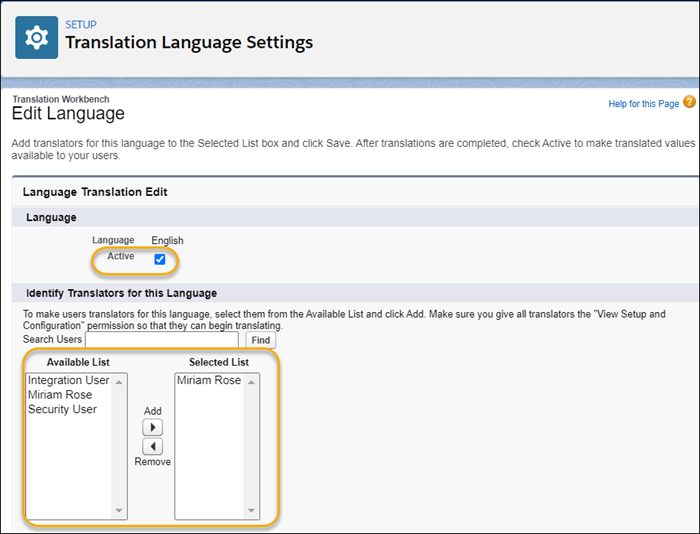Click Selected List scroll up arrow
Screen dimensions: 700x534
coord(252,381)
